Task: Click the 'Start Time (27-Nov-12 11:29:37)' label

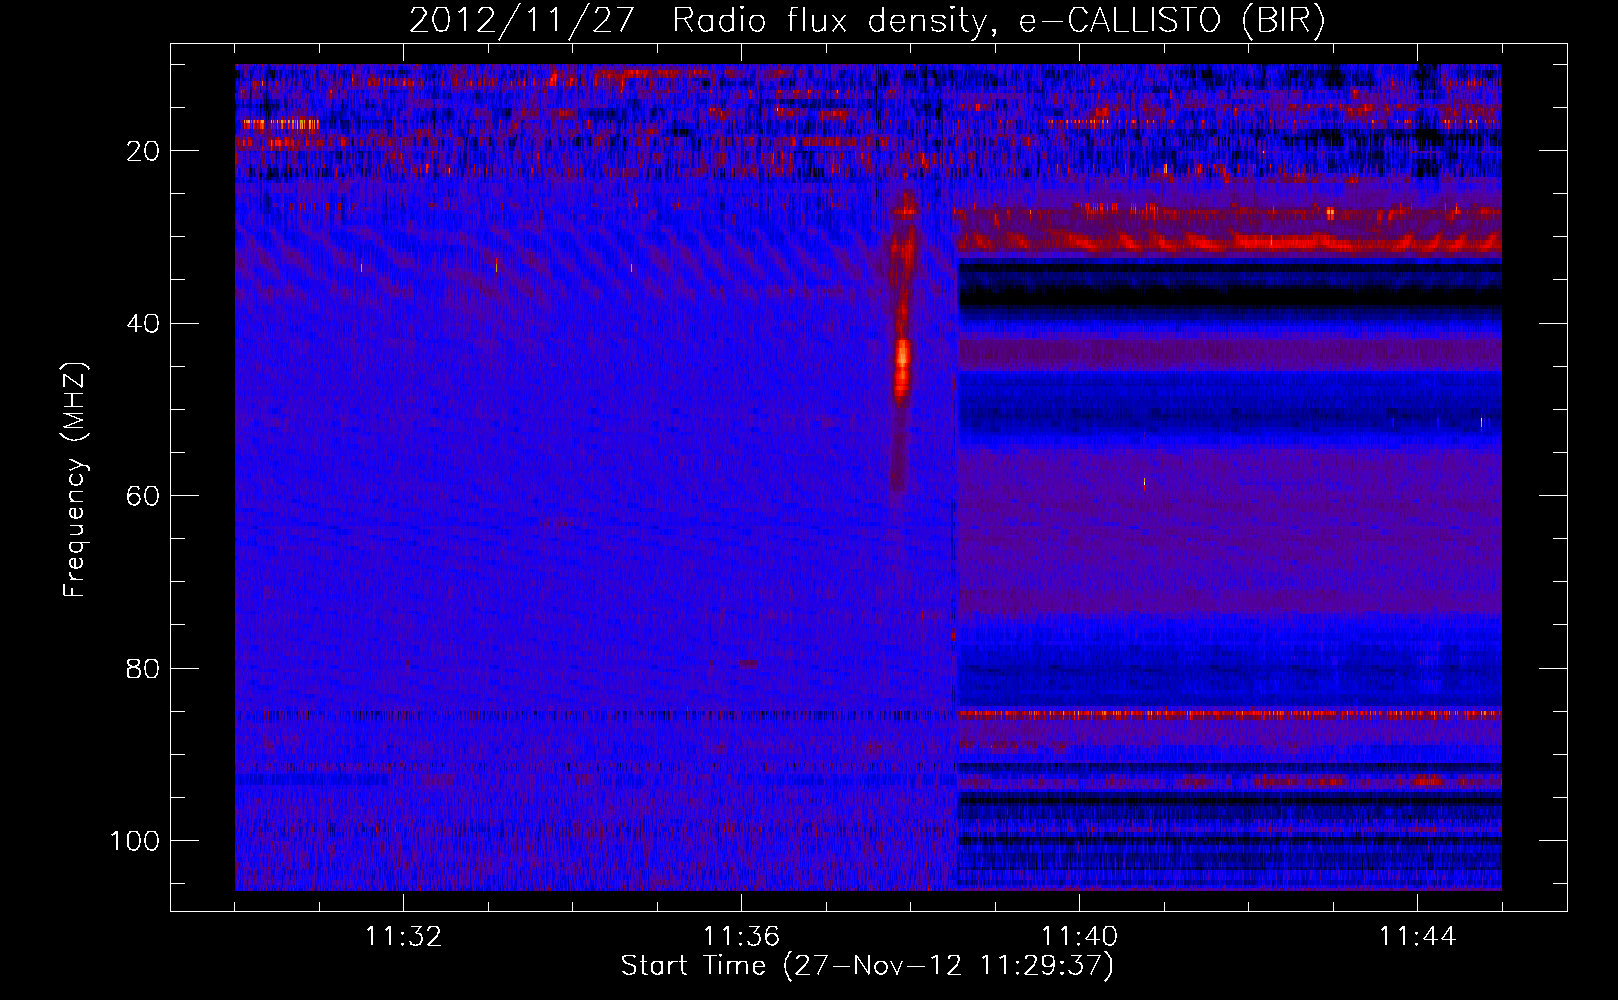Action: (x=867, y=966)
